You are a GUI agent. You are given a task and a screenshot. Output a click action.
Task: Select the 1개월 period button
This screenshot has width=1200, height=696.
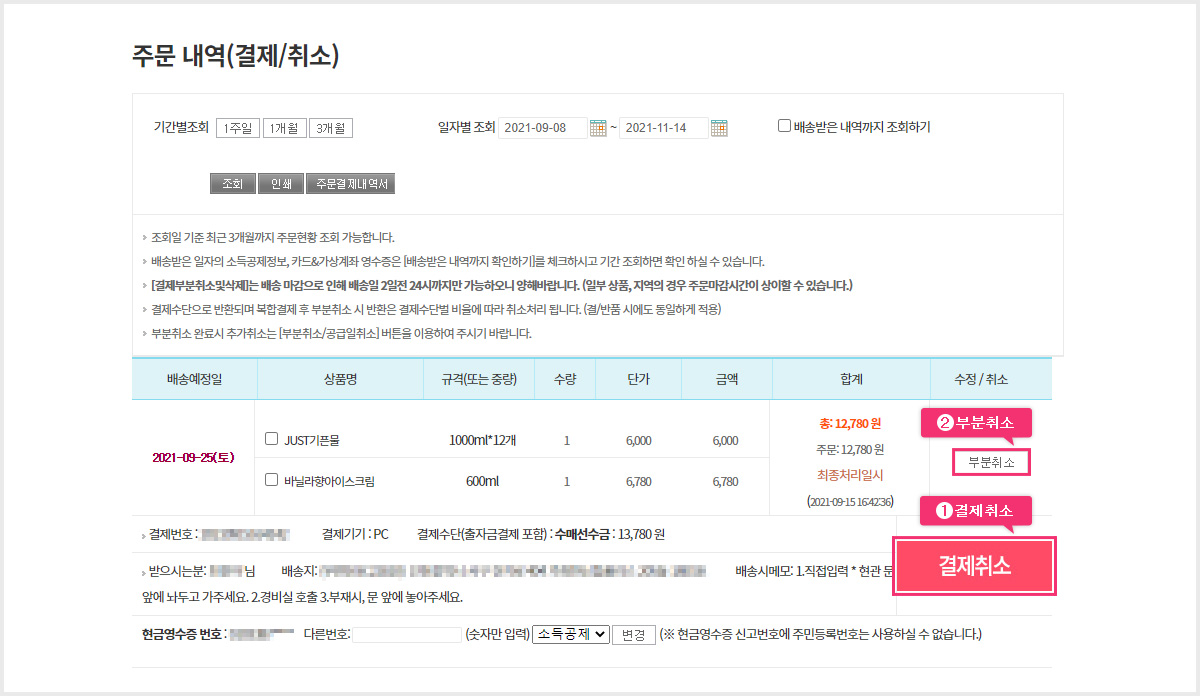click(x=285, y=128)
